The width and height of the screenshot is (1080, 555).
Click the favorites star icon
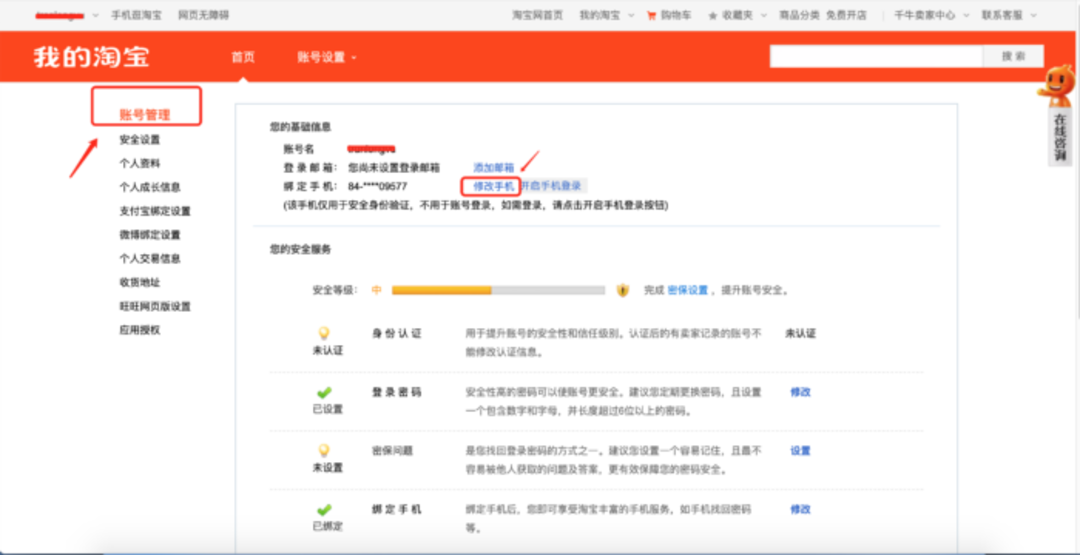713,15
